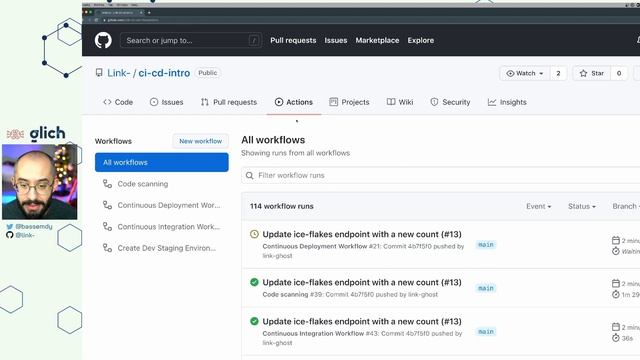Click the shield icon on Security tab
Viewport: 640px width, 360px height.
(434, 102)
